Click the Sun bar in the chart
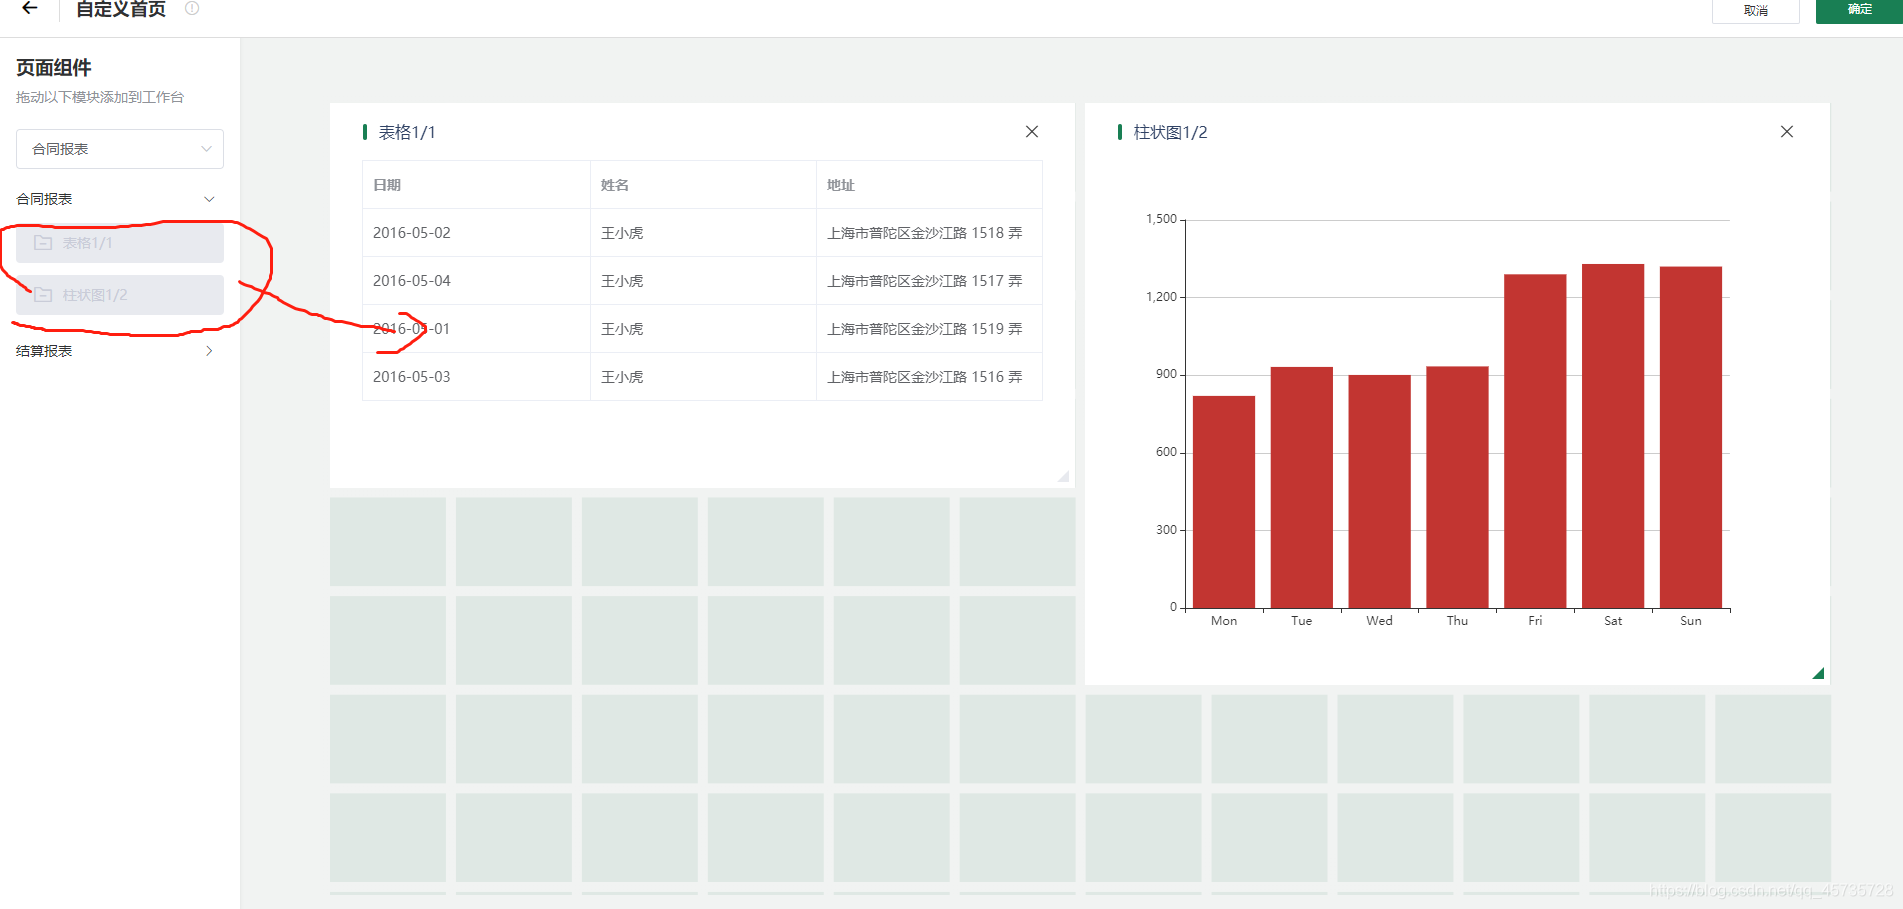Image resolution: width=1903 pixels, height=909 pixels. tap(1691, 437)
